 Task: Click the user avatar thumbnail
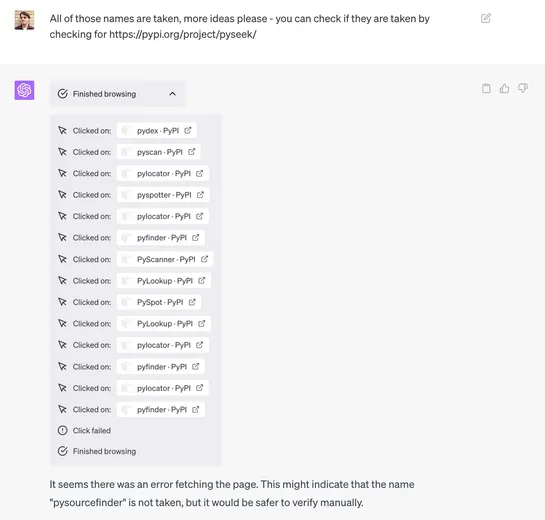[24, 20]
